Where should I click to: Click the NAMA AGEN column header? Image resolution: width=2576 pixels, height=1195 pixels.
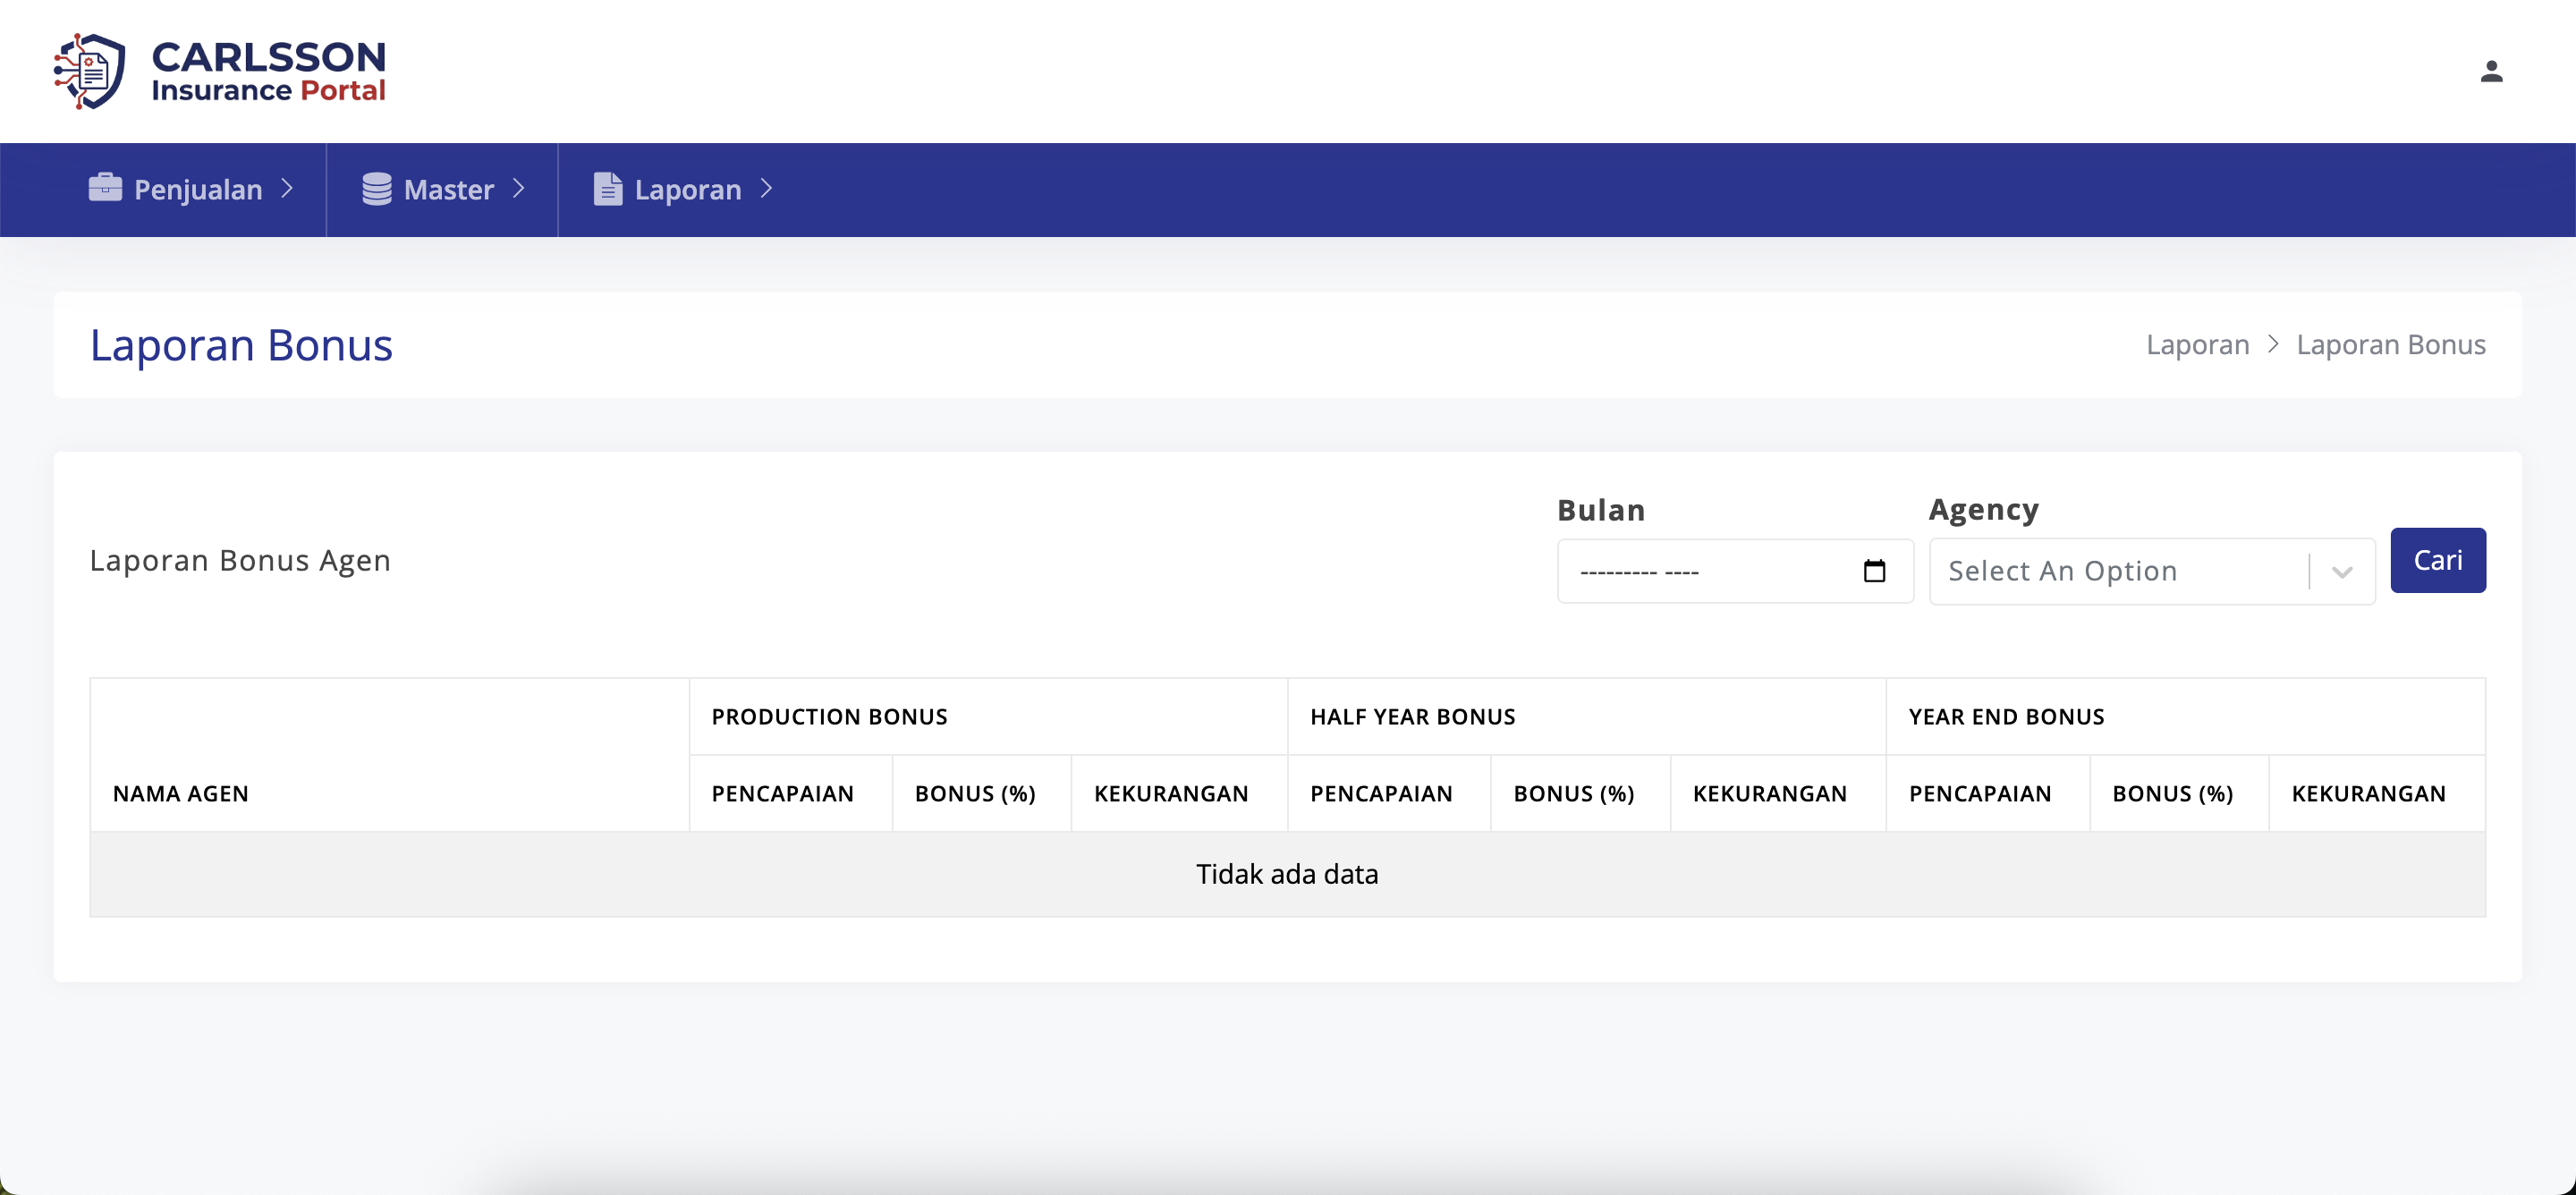tap(181, 793)
